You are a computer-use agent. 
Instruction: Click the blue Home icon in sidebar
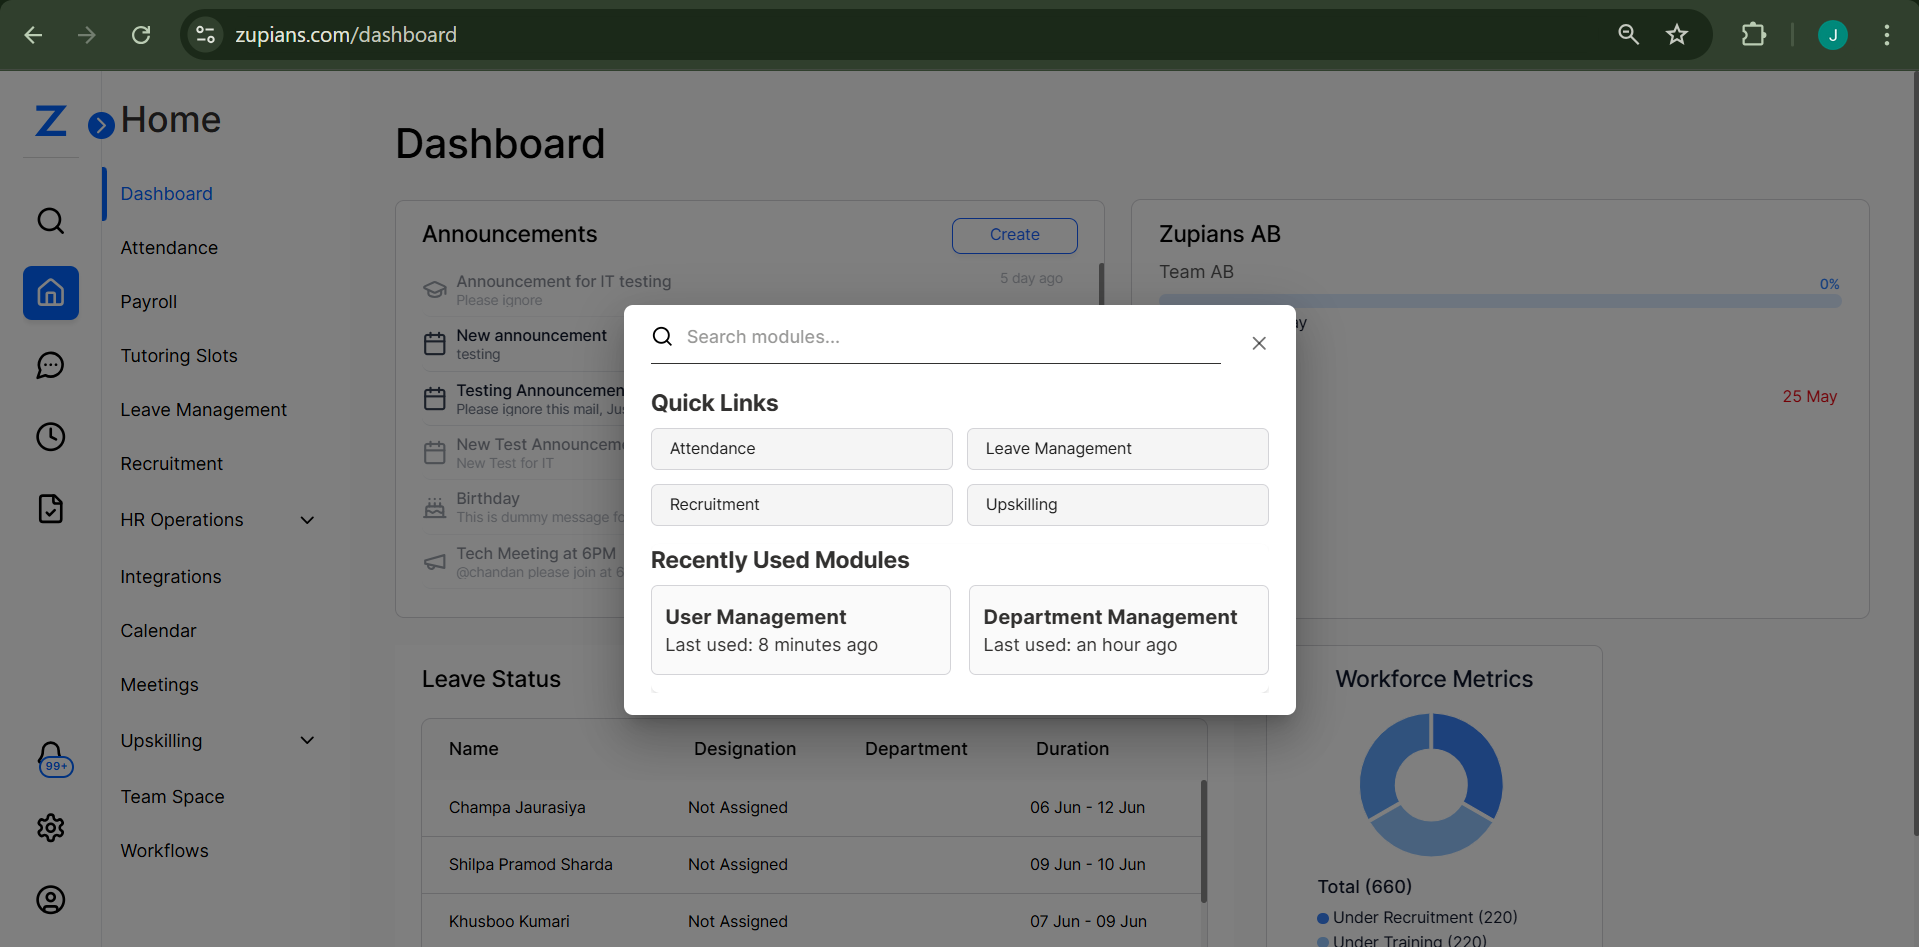coord(51,293)
